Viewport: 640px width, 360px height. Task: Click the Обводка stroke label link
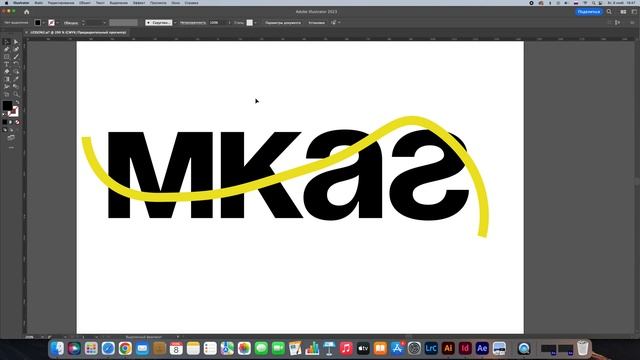point(71,22)
